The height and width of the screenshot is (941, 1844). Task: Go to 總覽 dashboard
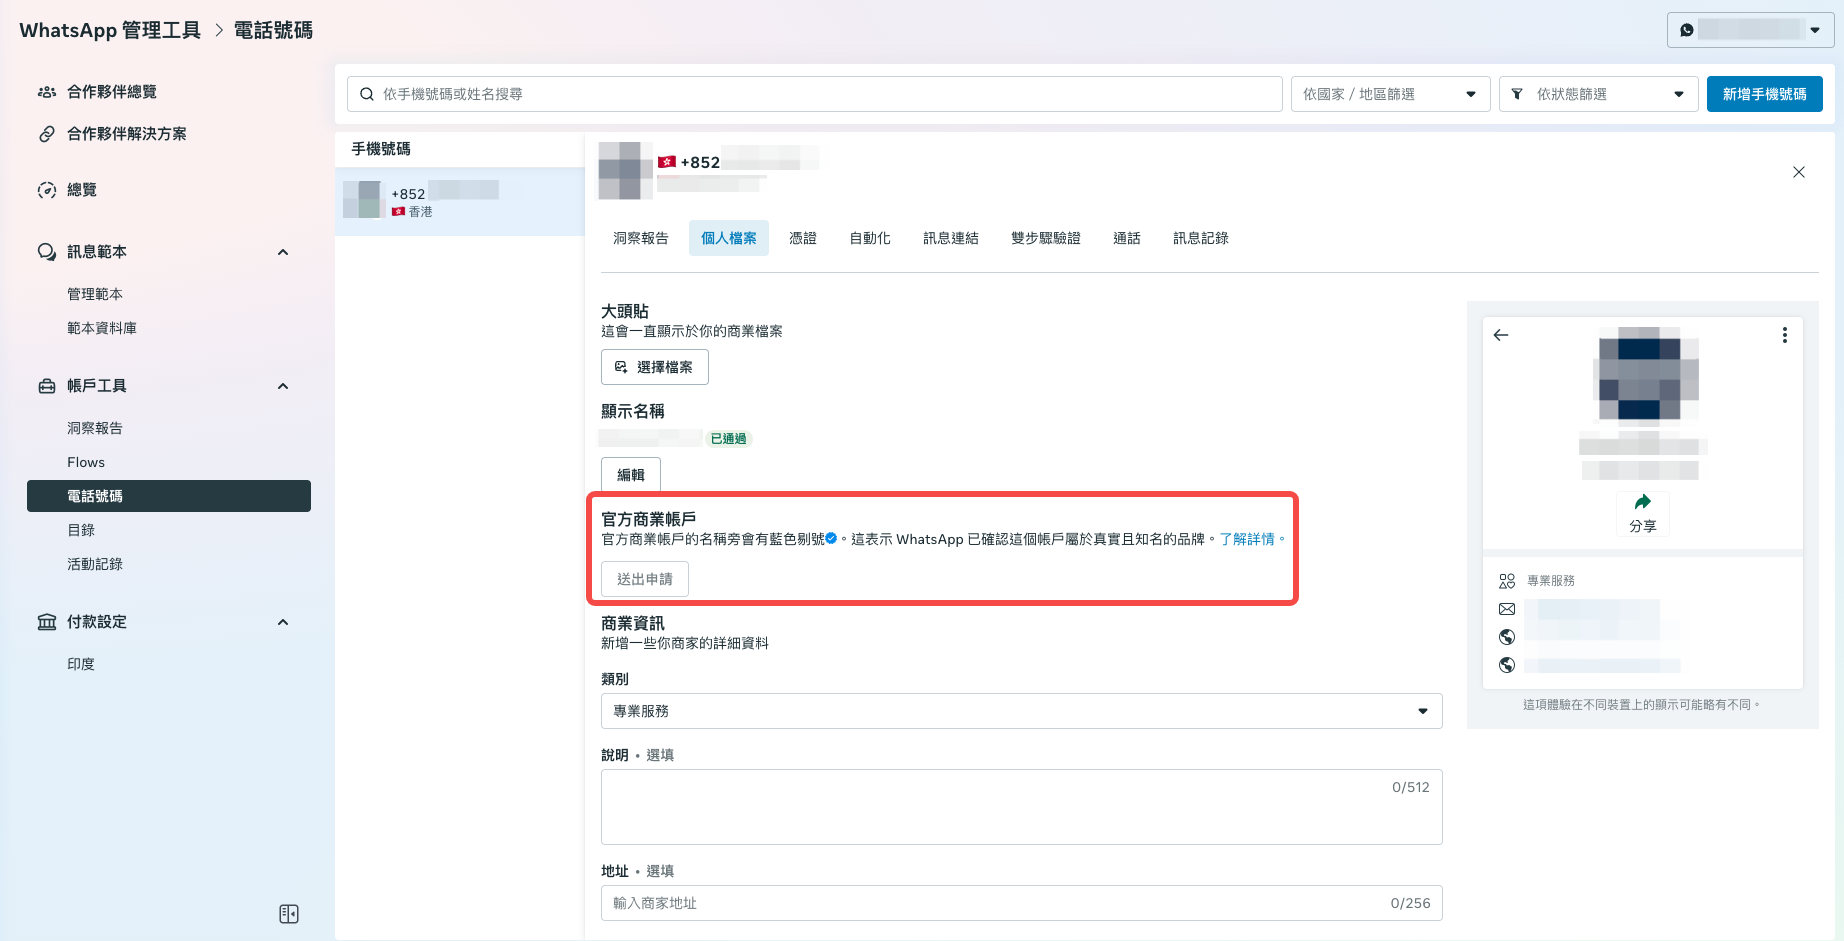[81, 190]
